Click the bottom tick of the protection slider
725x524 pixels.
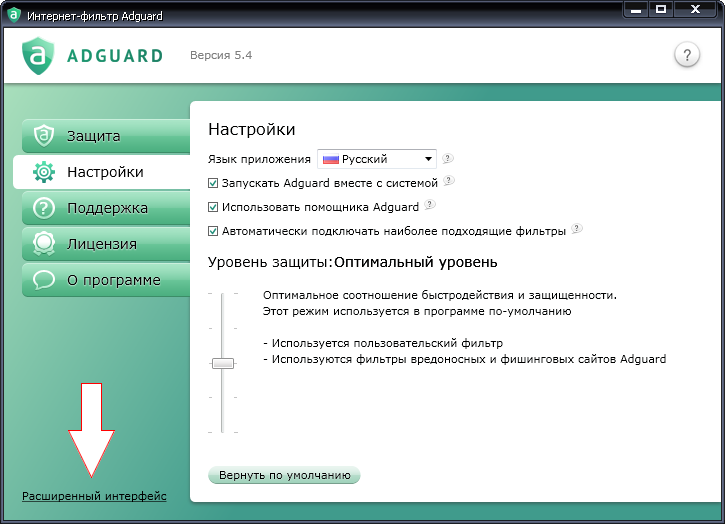223,432
